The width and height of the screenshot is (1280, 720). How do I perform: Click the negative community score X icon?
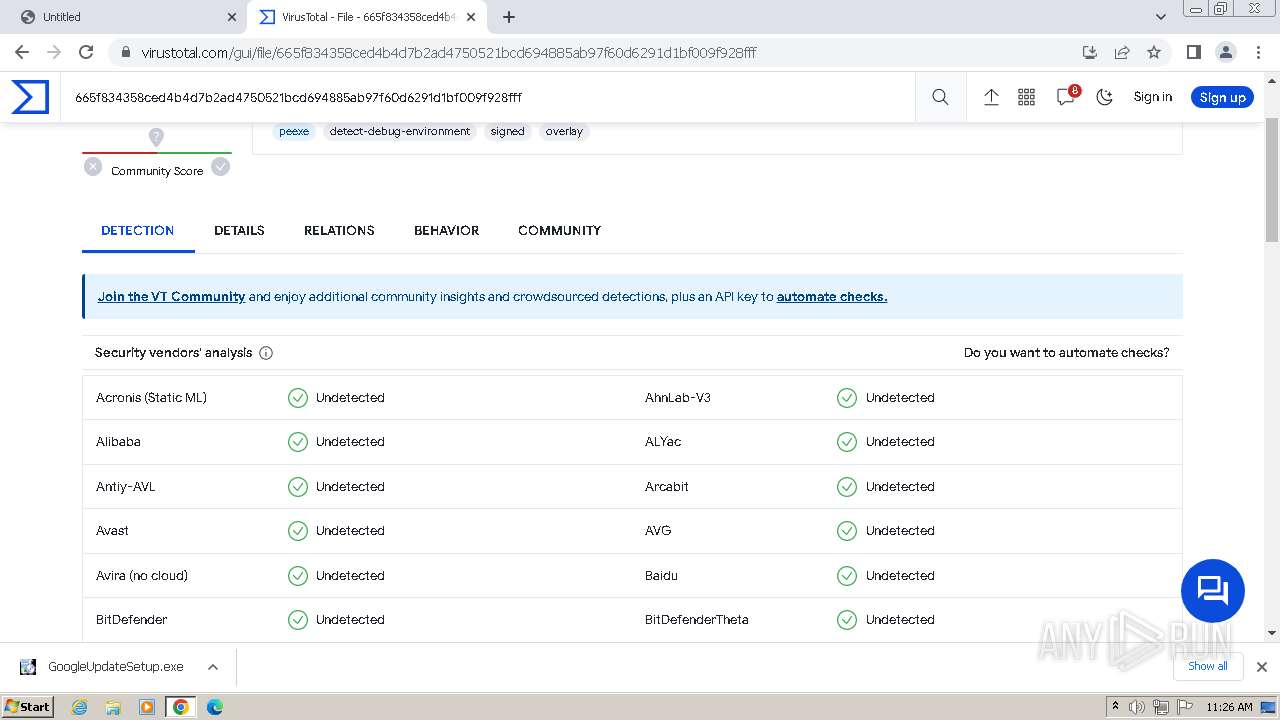93,167
